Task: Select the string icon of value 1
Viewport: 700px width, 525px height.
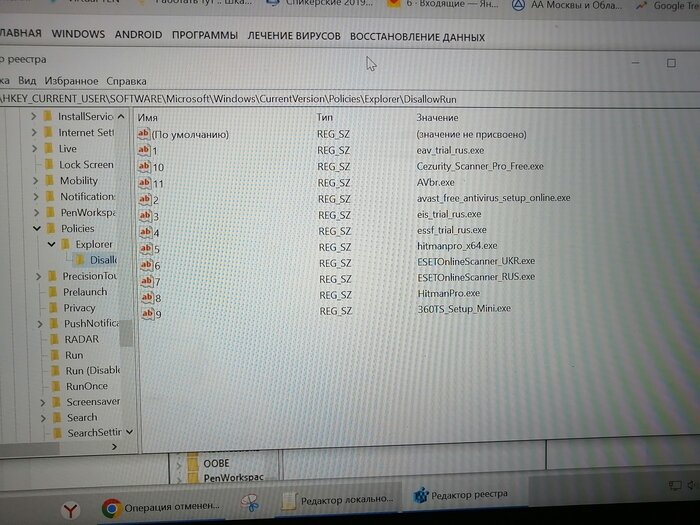Action: coord(143,150)
